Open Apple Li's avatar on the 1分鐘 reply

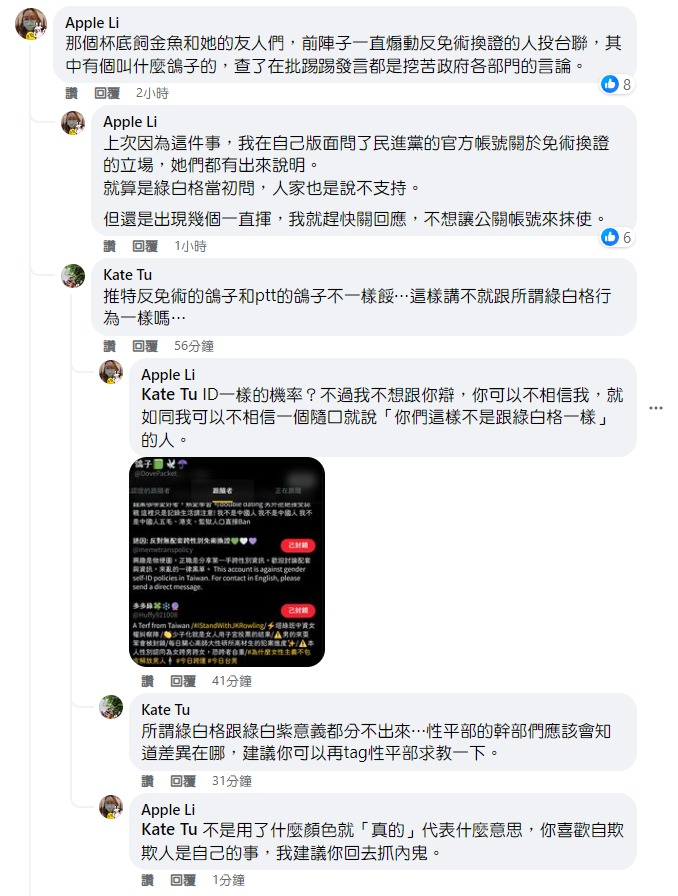coord(111,807)
